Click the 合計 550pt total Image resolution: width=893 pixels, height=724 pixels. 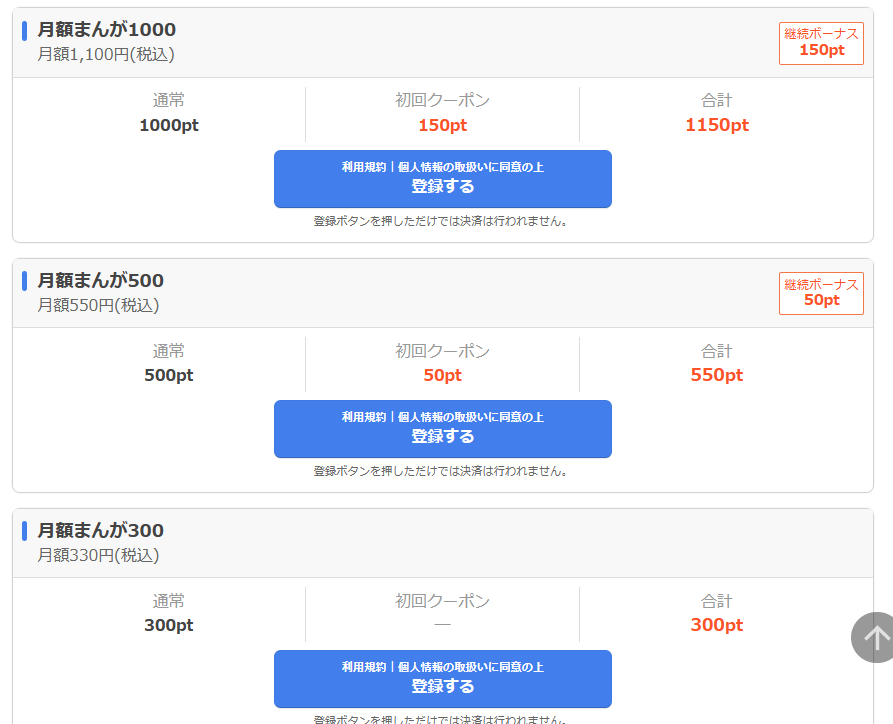pyautogui.click(x=716, y=375)
